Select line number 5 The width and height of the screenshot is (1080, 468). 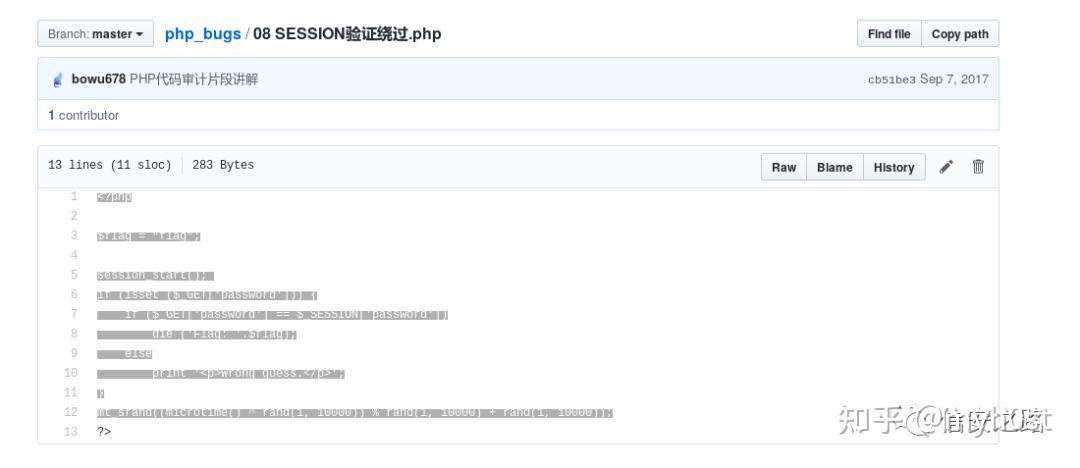click(x=74, y=275)
